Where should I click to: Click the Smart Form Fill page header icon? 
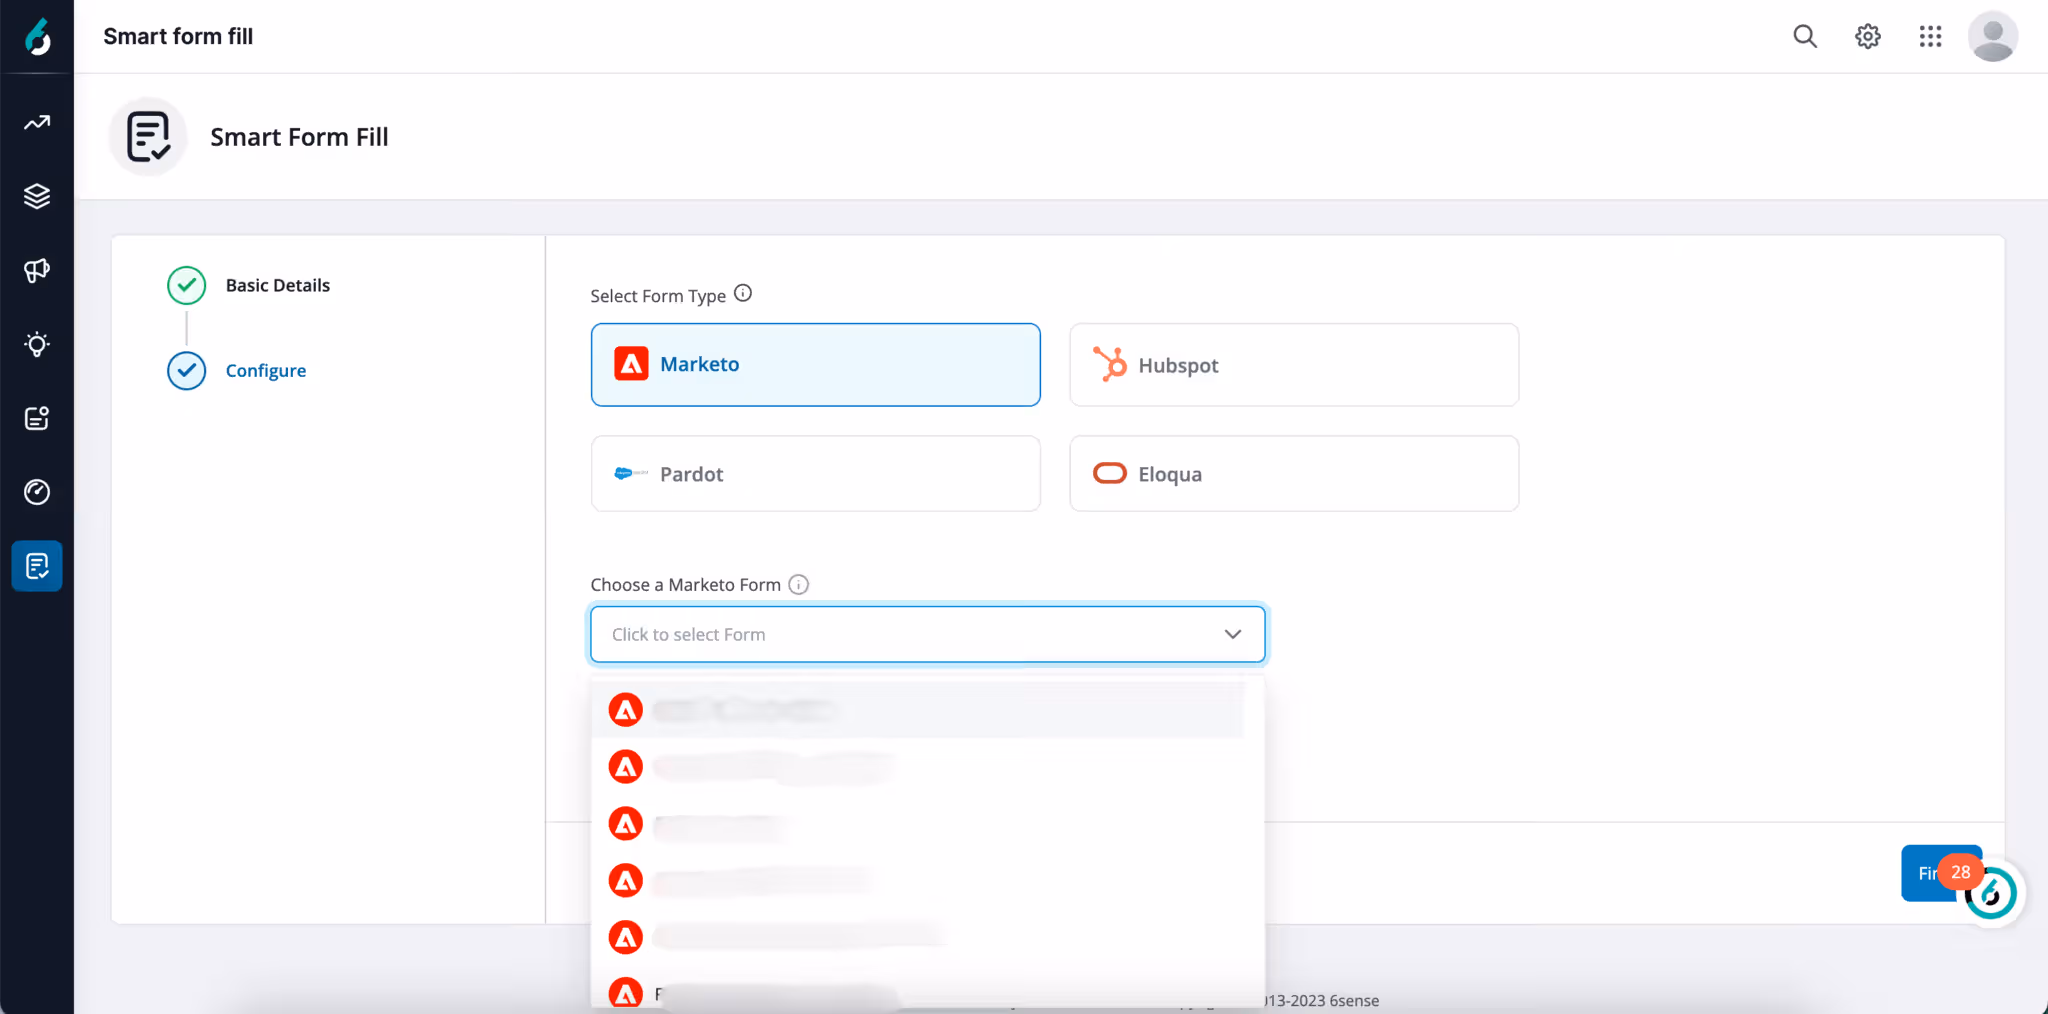pyautogui.click(x=148, y=136)
